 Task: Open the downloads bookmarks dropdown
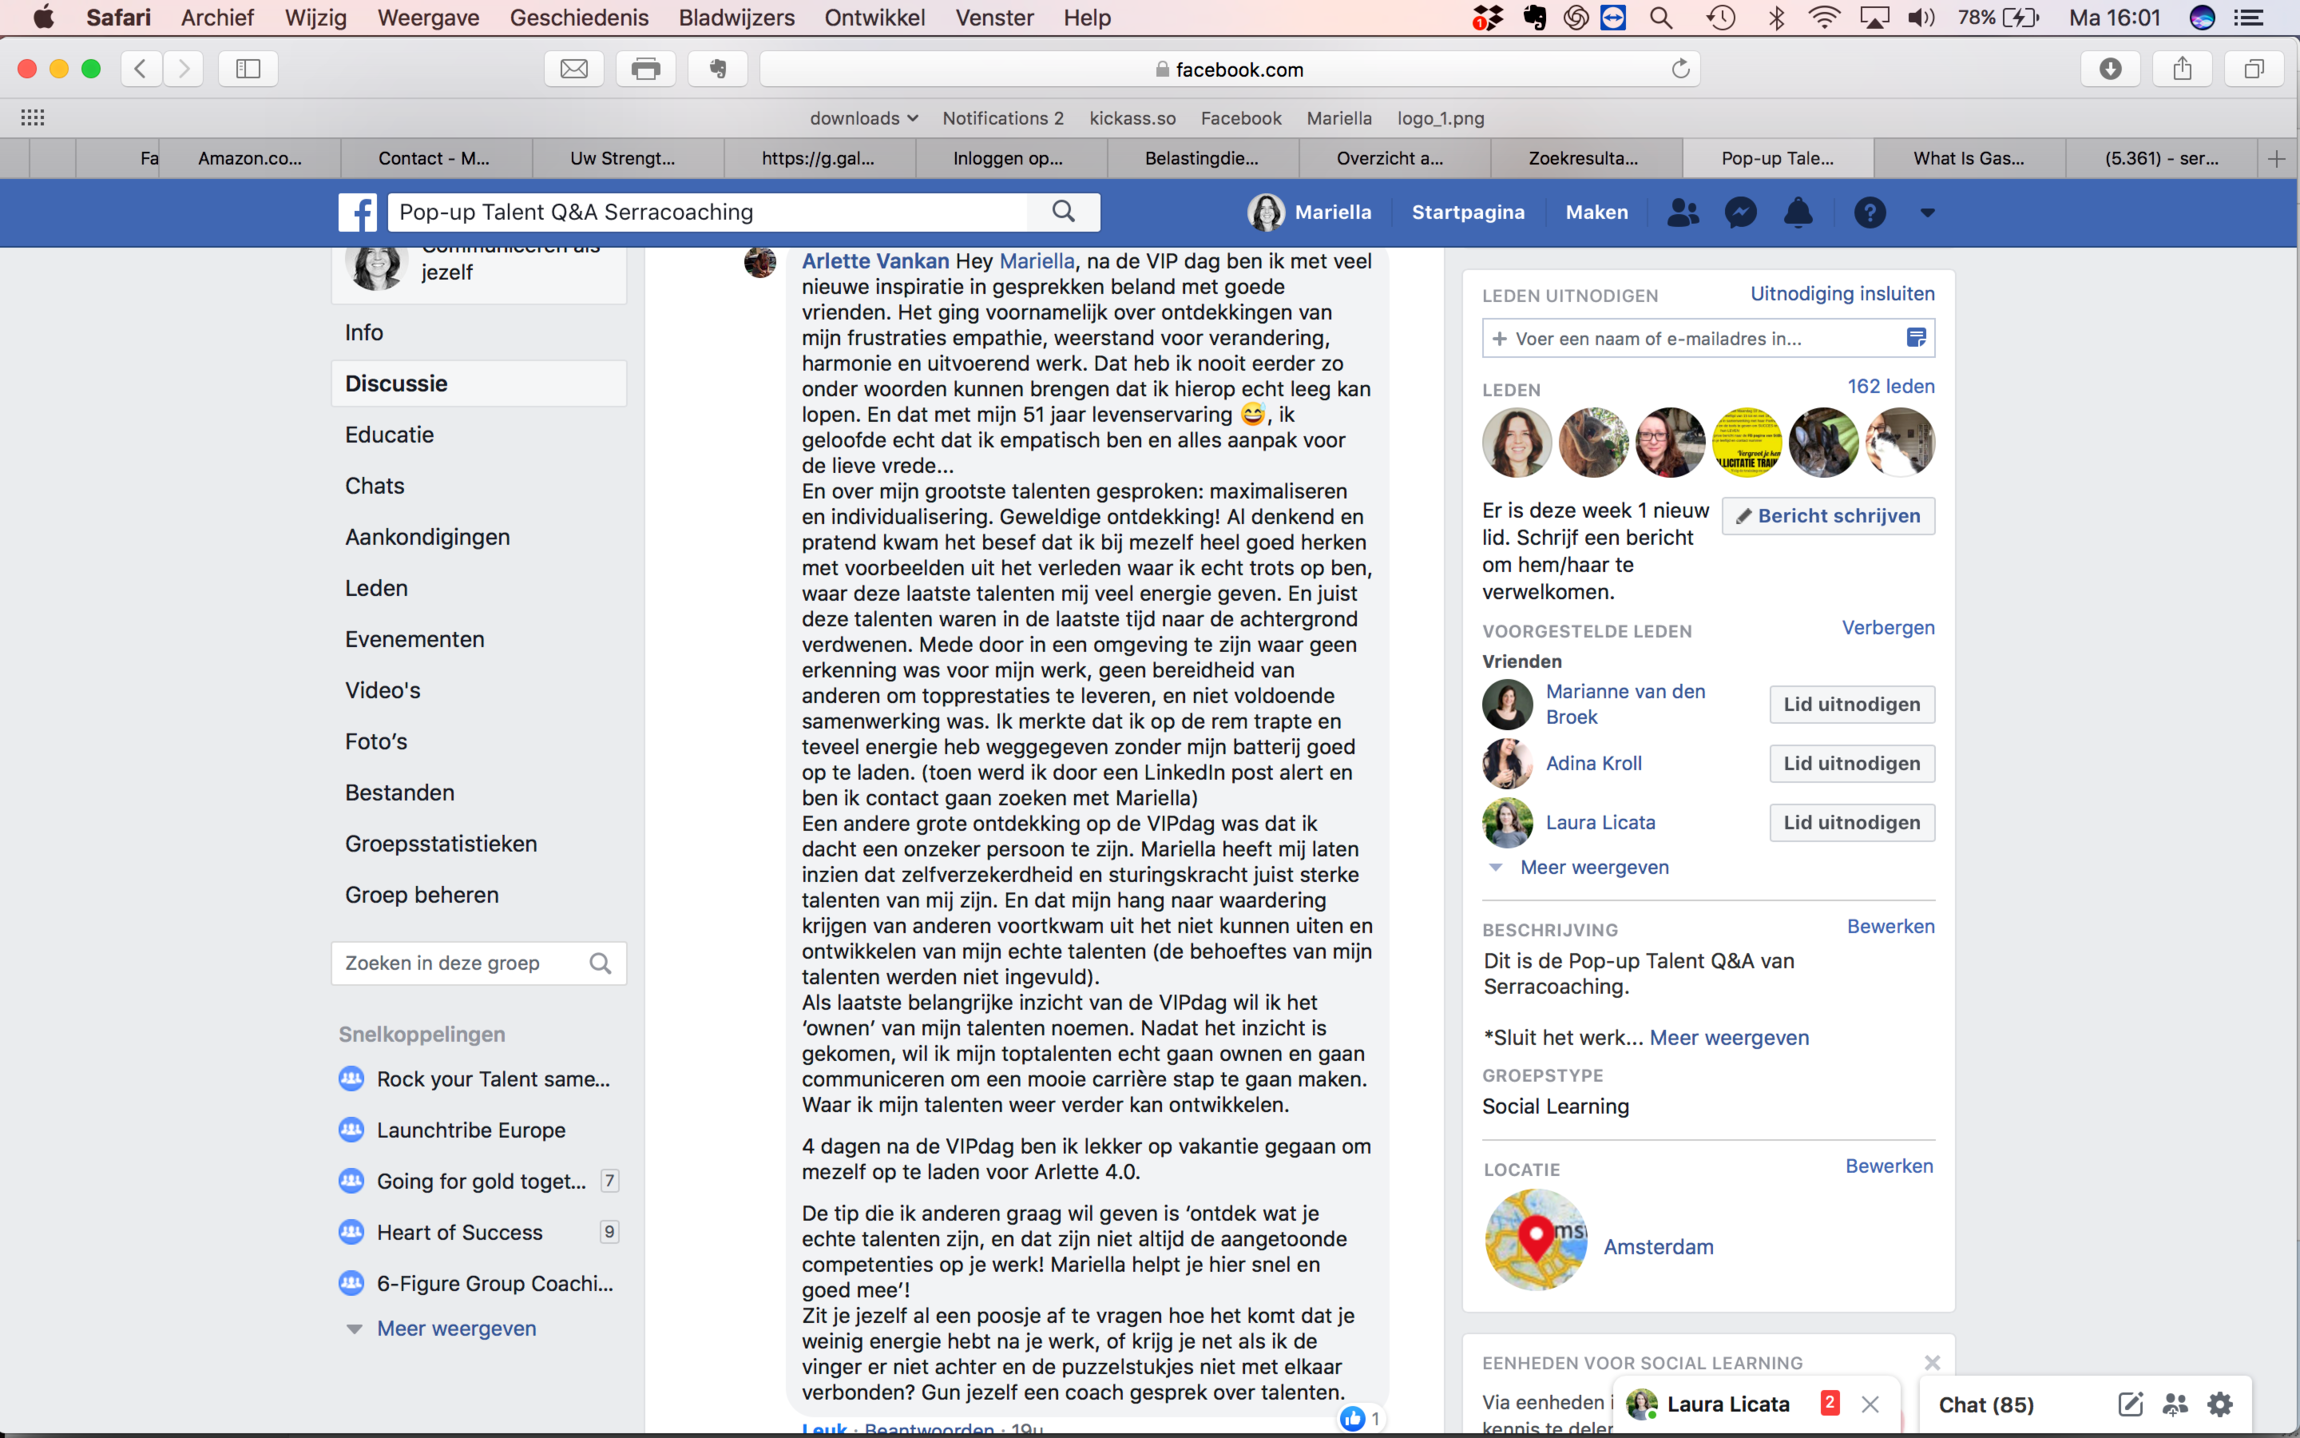(863, 118)
